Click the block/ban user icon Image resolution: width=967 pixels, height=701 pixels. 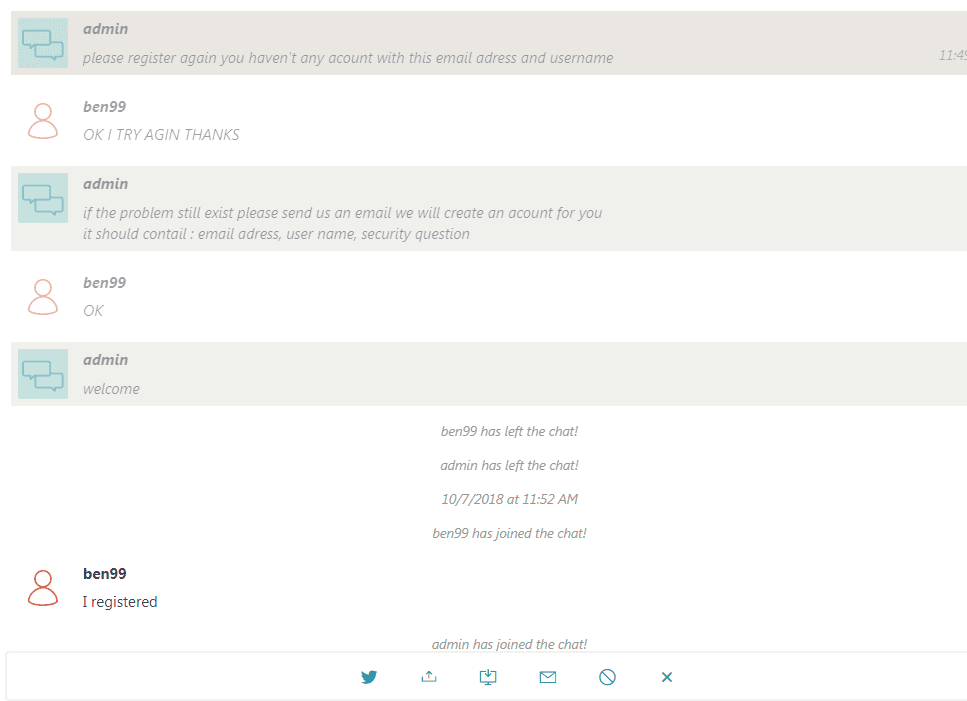pyautogui.click(x=607, y=677)
